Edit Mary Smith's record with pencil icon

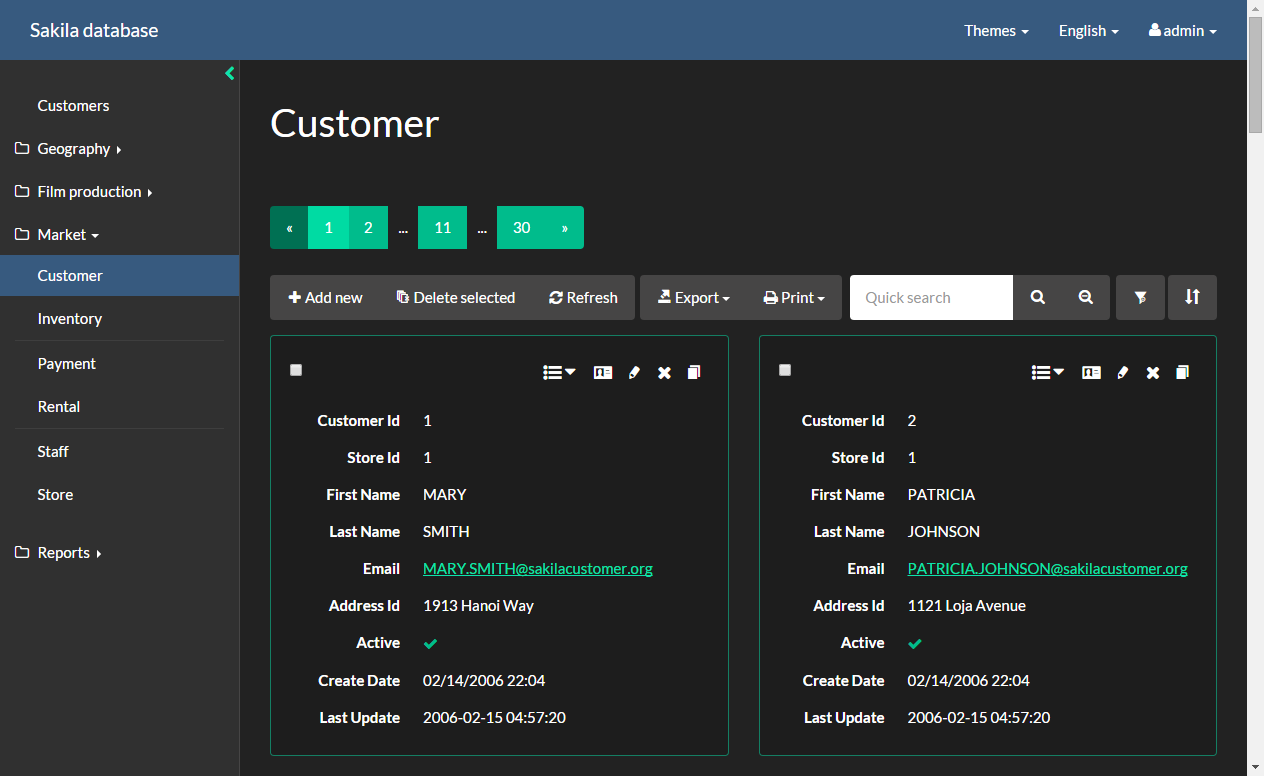[634, 373]
